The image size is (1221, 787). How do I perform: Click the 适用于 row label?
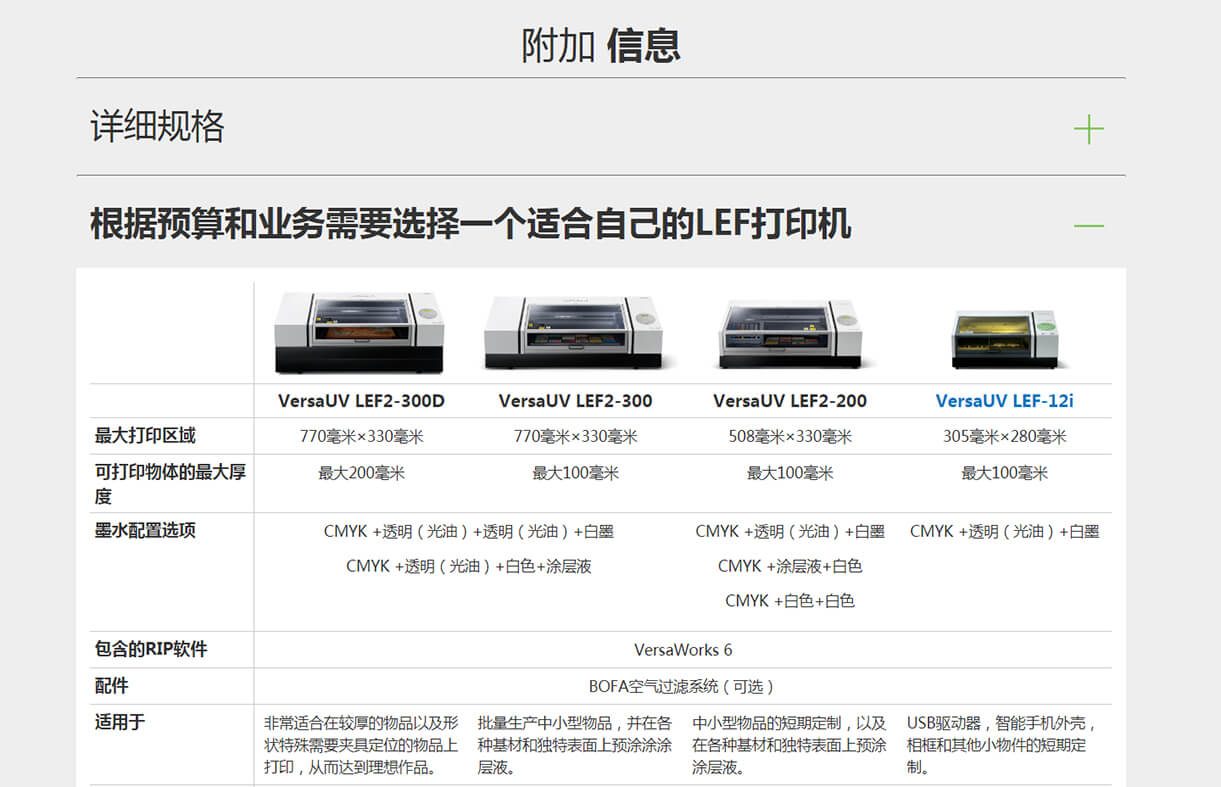[x=120, y=721]
